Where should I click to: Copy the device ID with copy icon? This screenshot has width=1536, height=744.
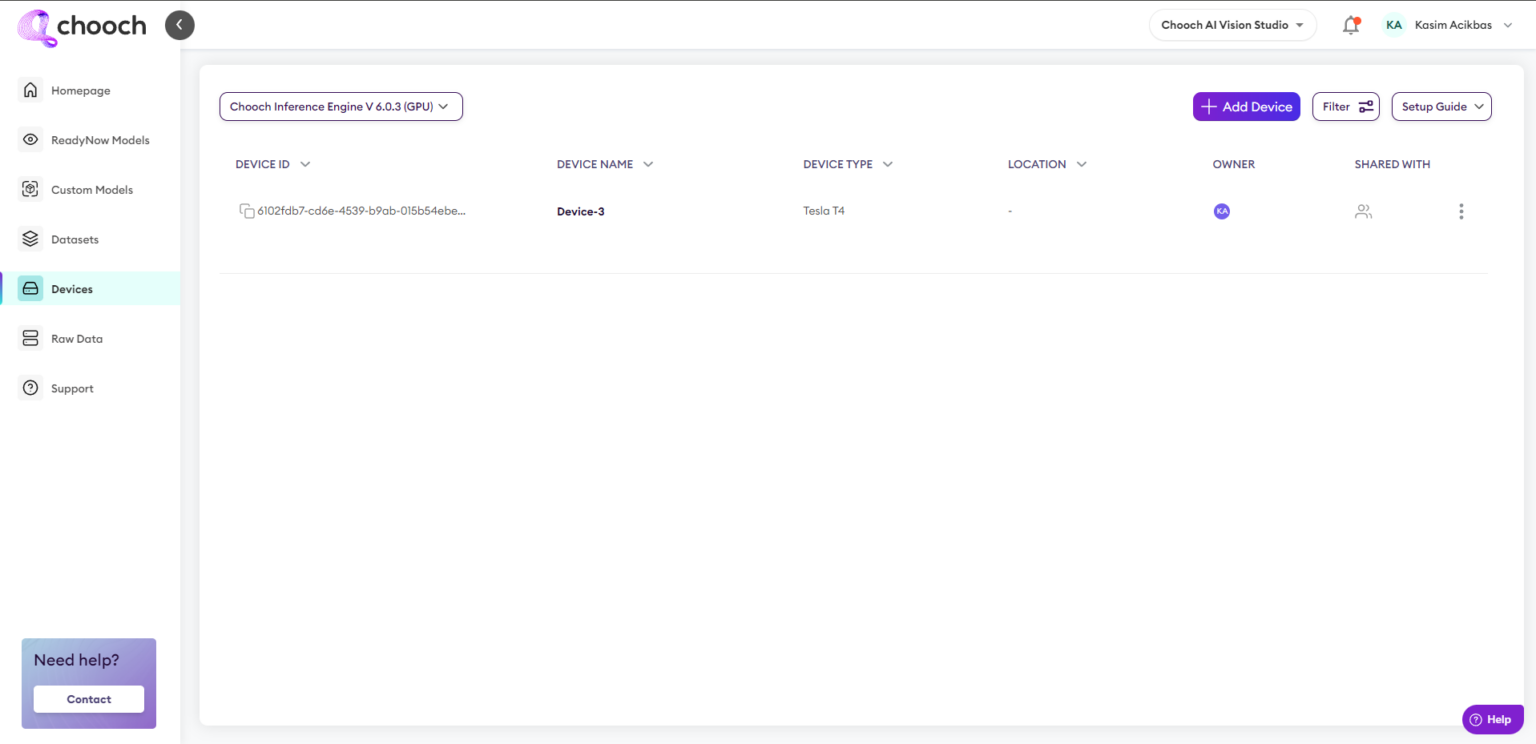pos(246,211)
